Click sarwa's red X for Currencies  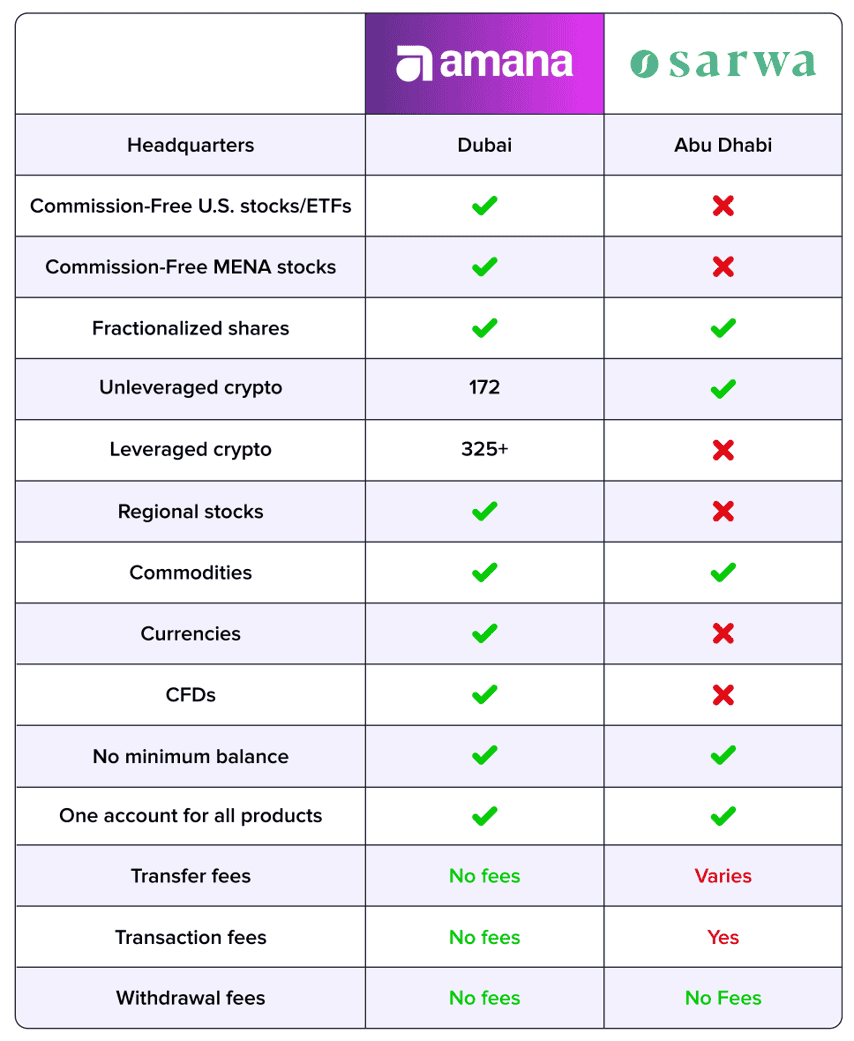tap(723, 633)
